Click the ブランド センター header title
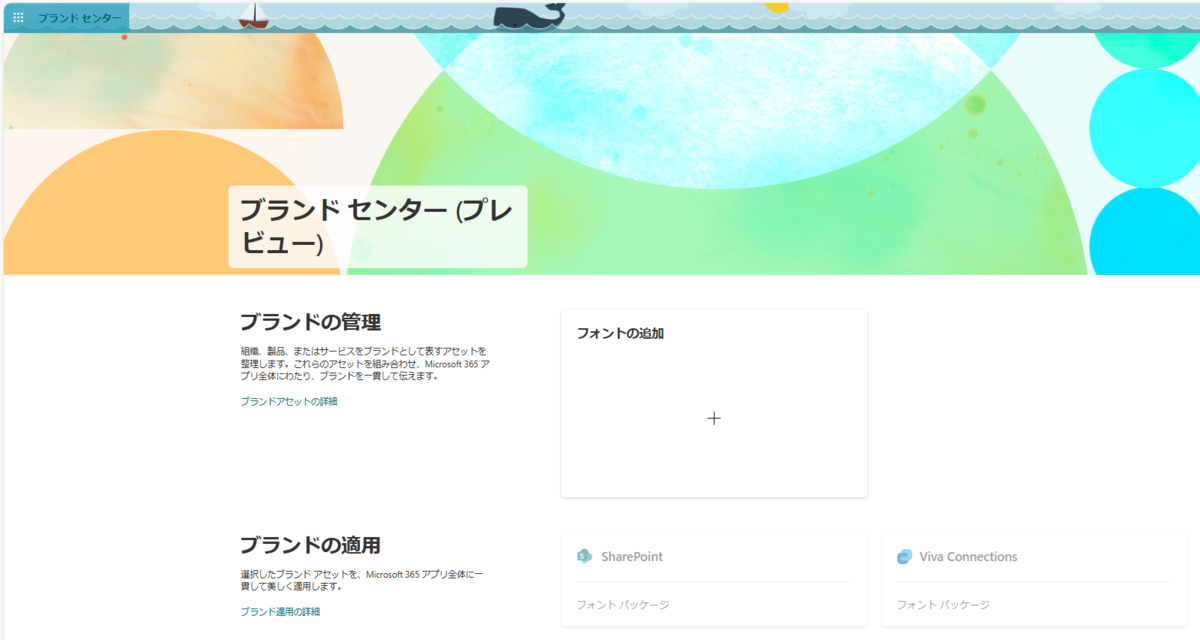This screenshot has height=640, width=1200. [80, 18]
